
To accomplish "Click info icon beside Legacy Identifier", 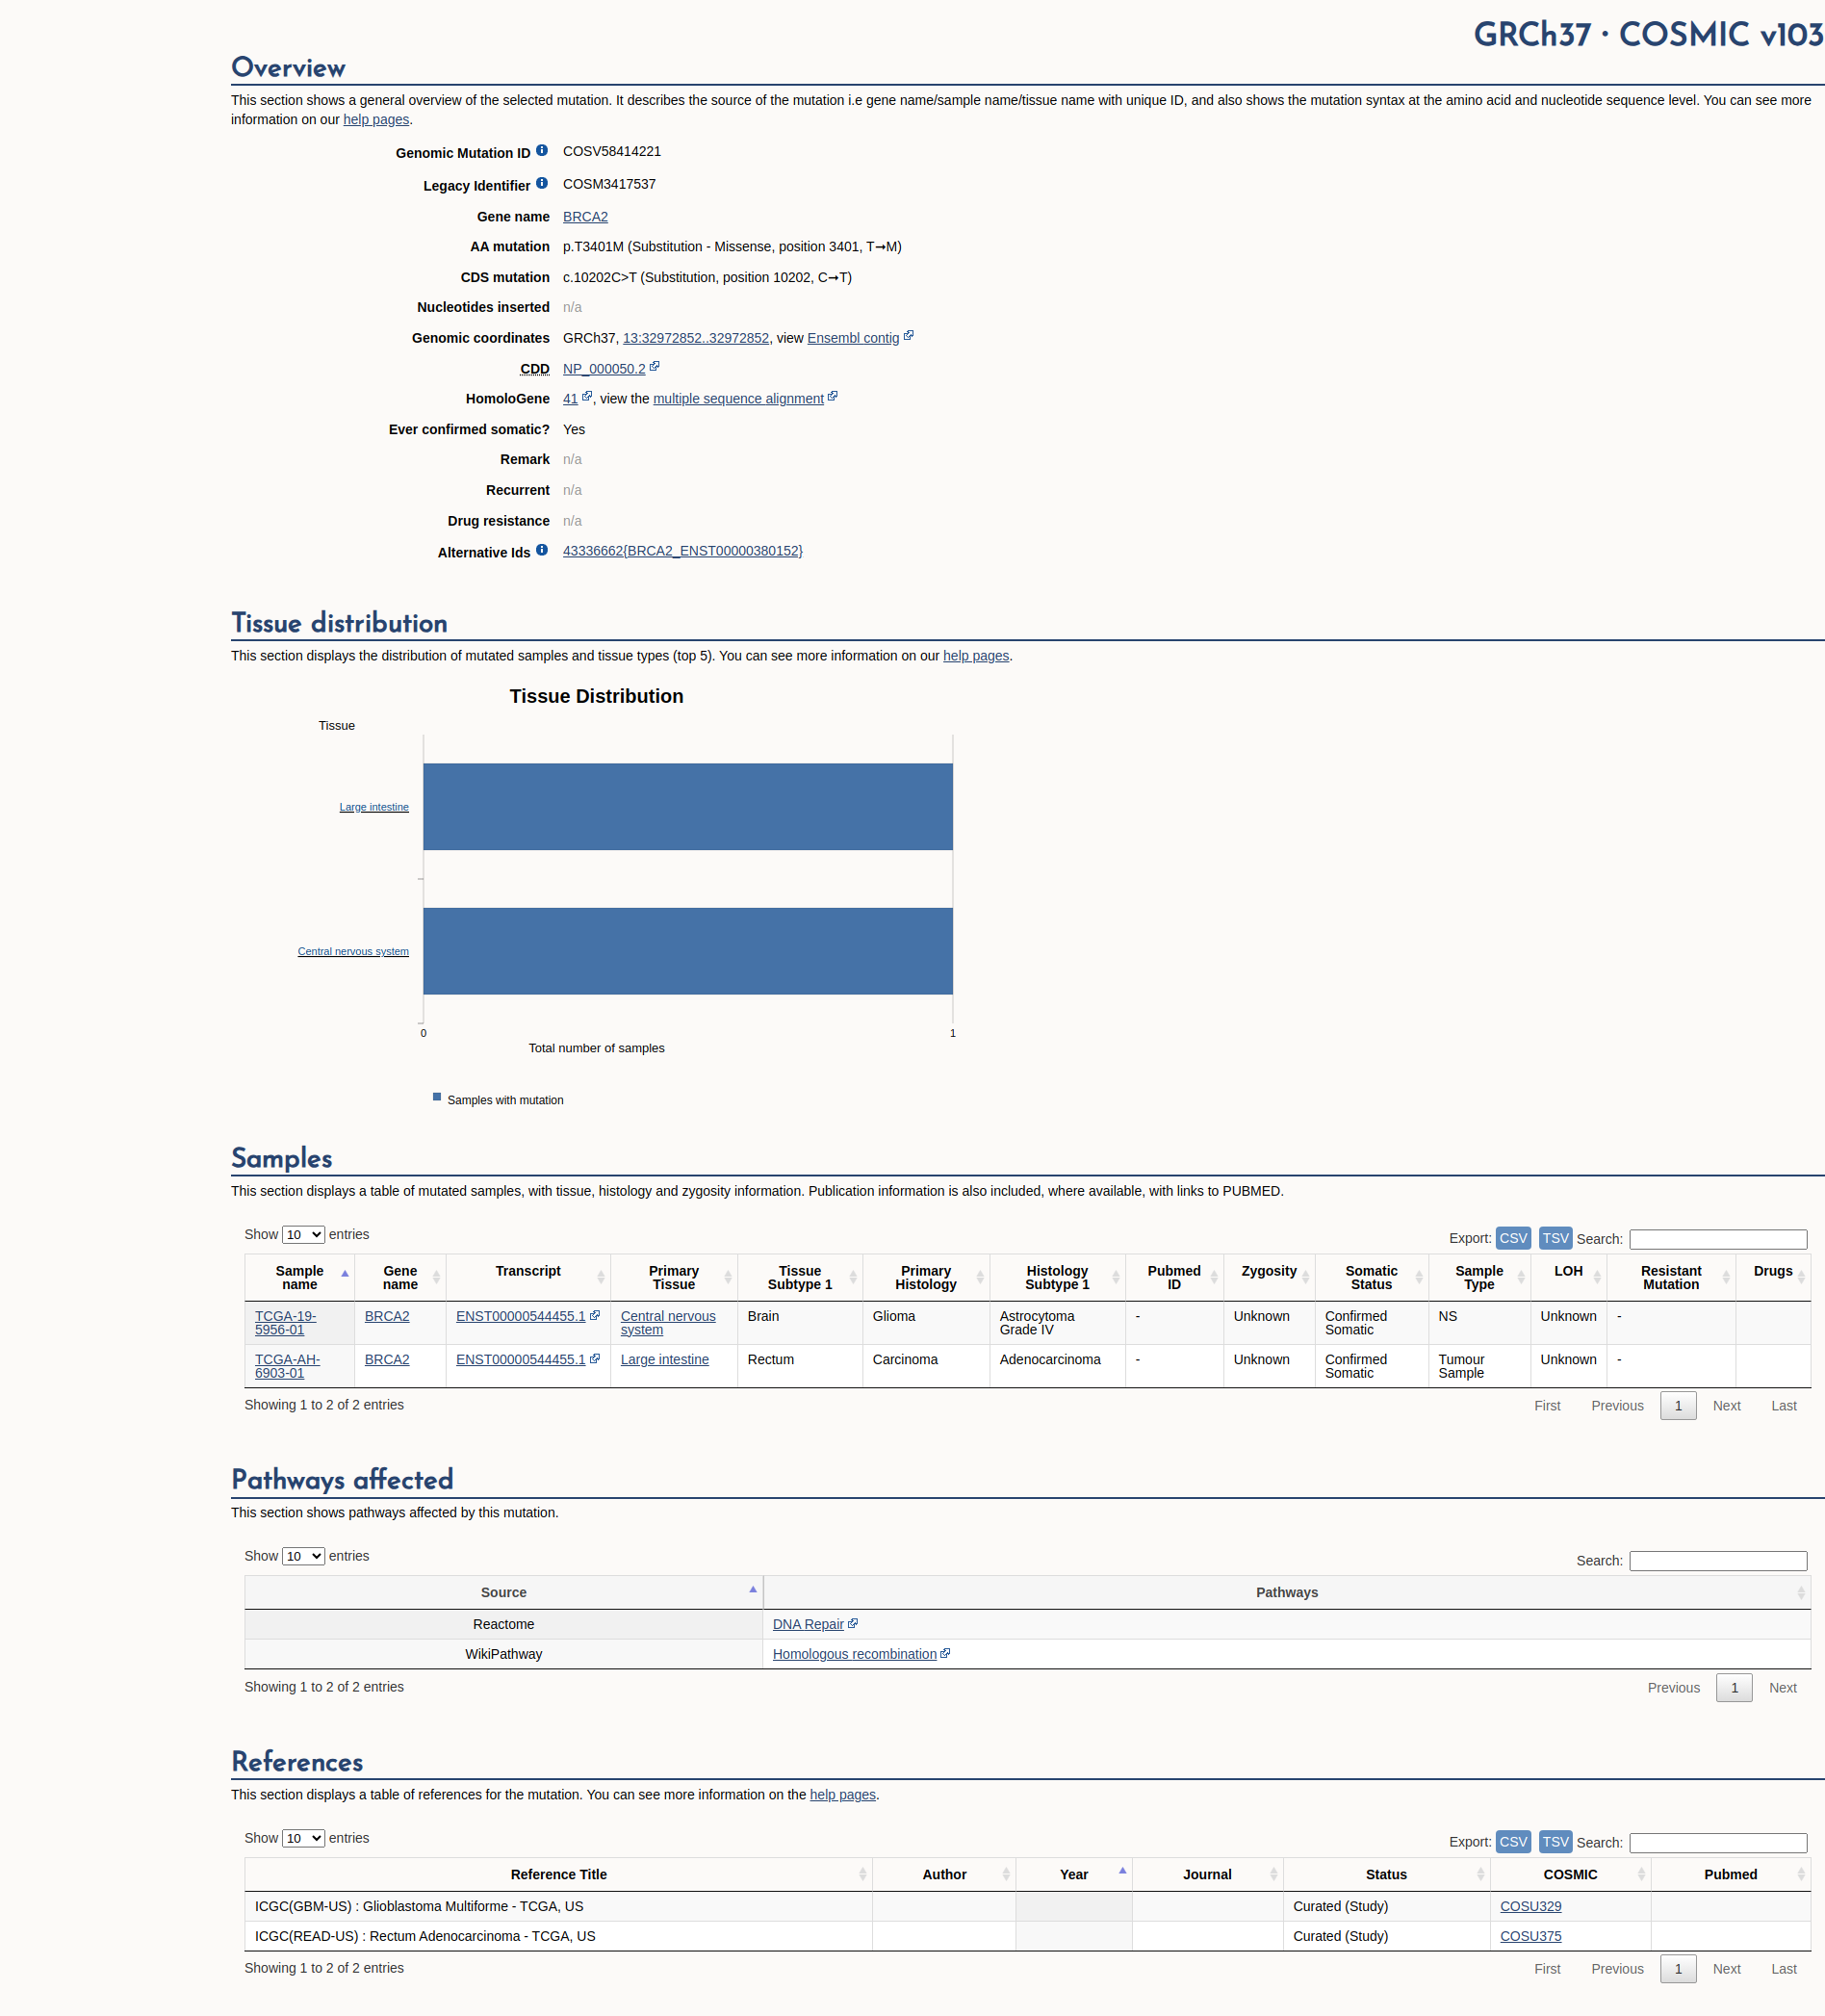I will tap(541, 183).
